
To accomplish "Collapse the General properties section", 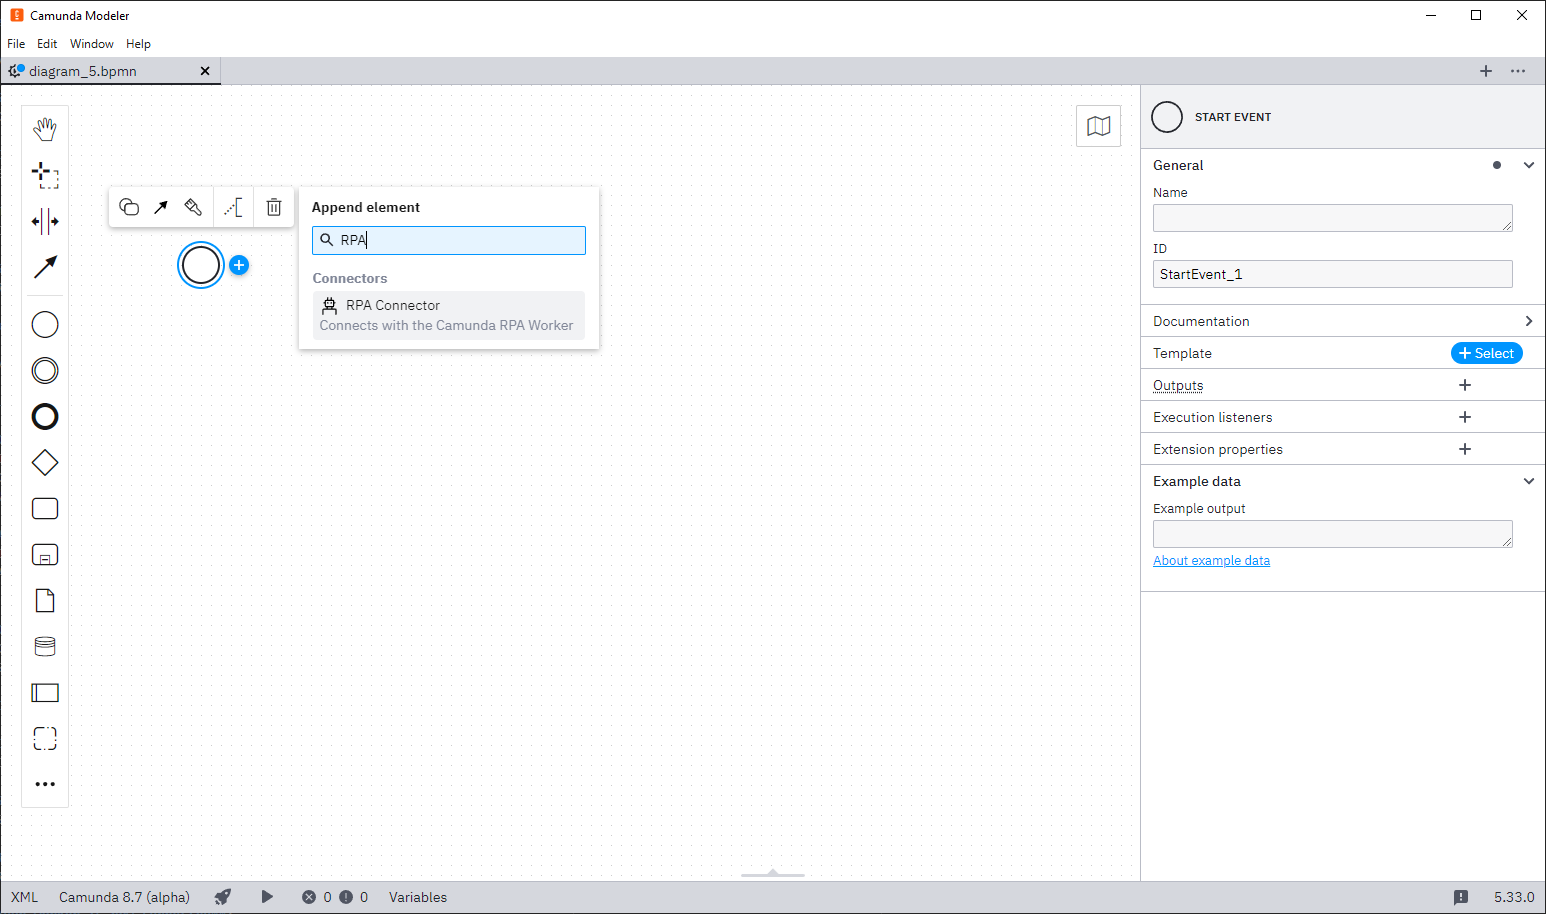I will 1529,165.
